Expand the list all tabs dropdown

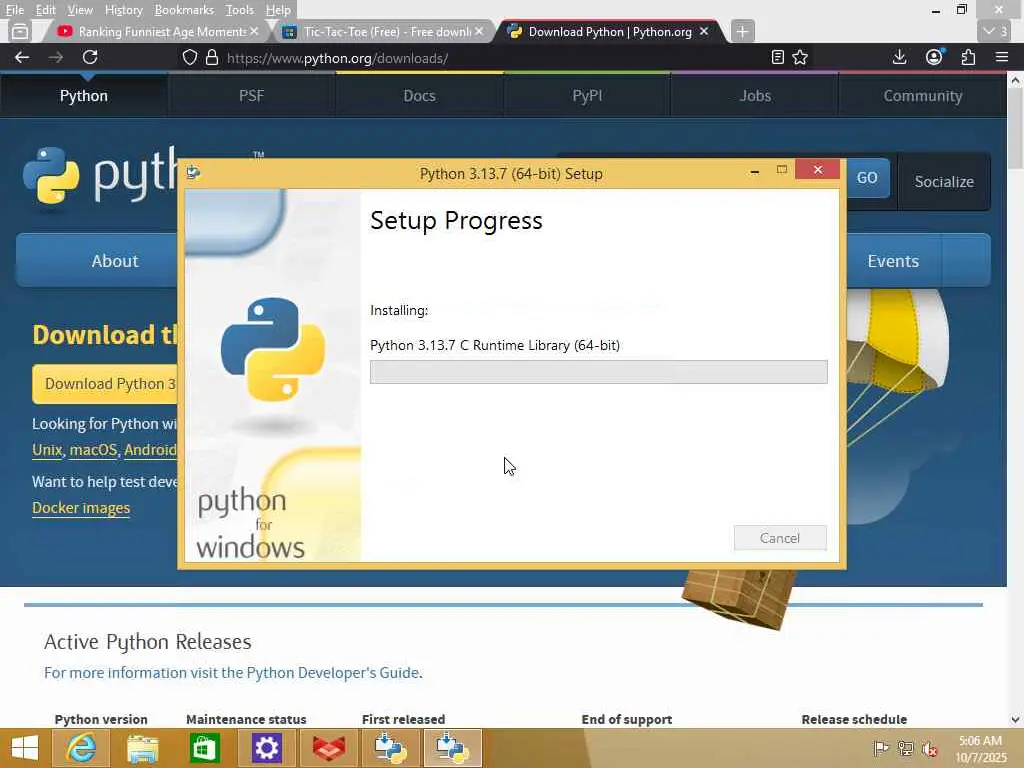[995, 31]
